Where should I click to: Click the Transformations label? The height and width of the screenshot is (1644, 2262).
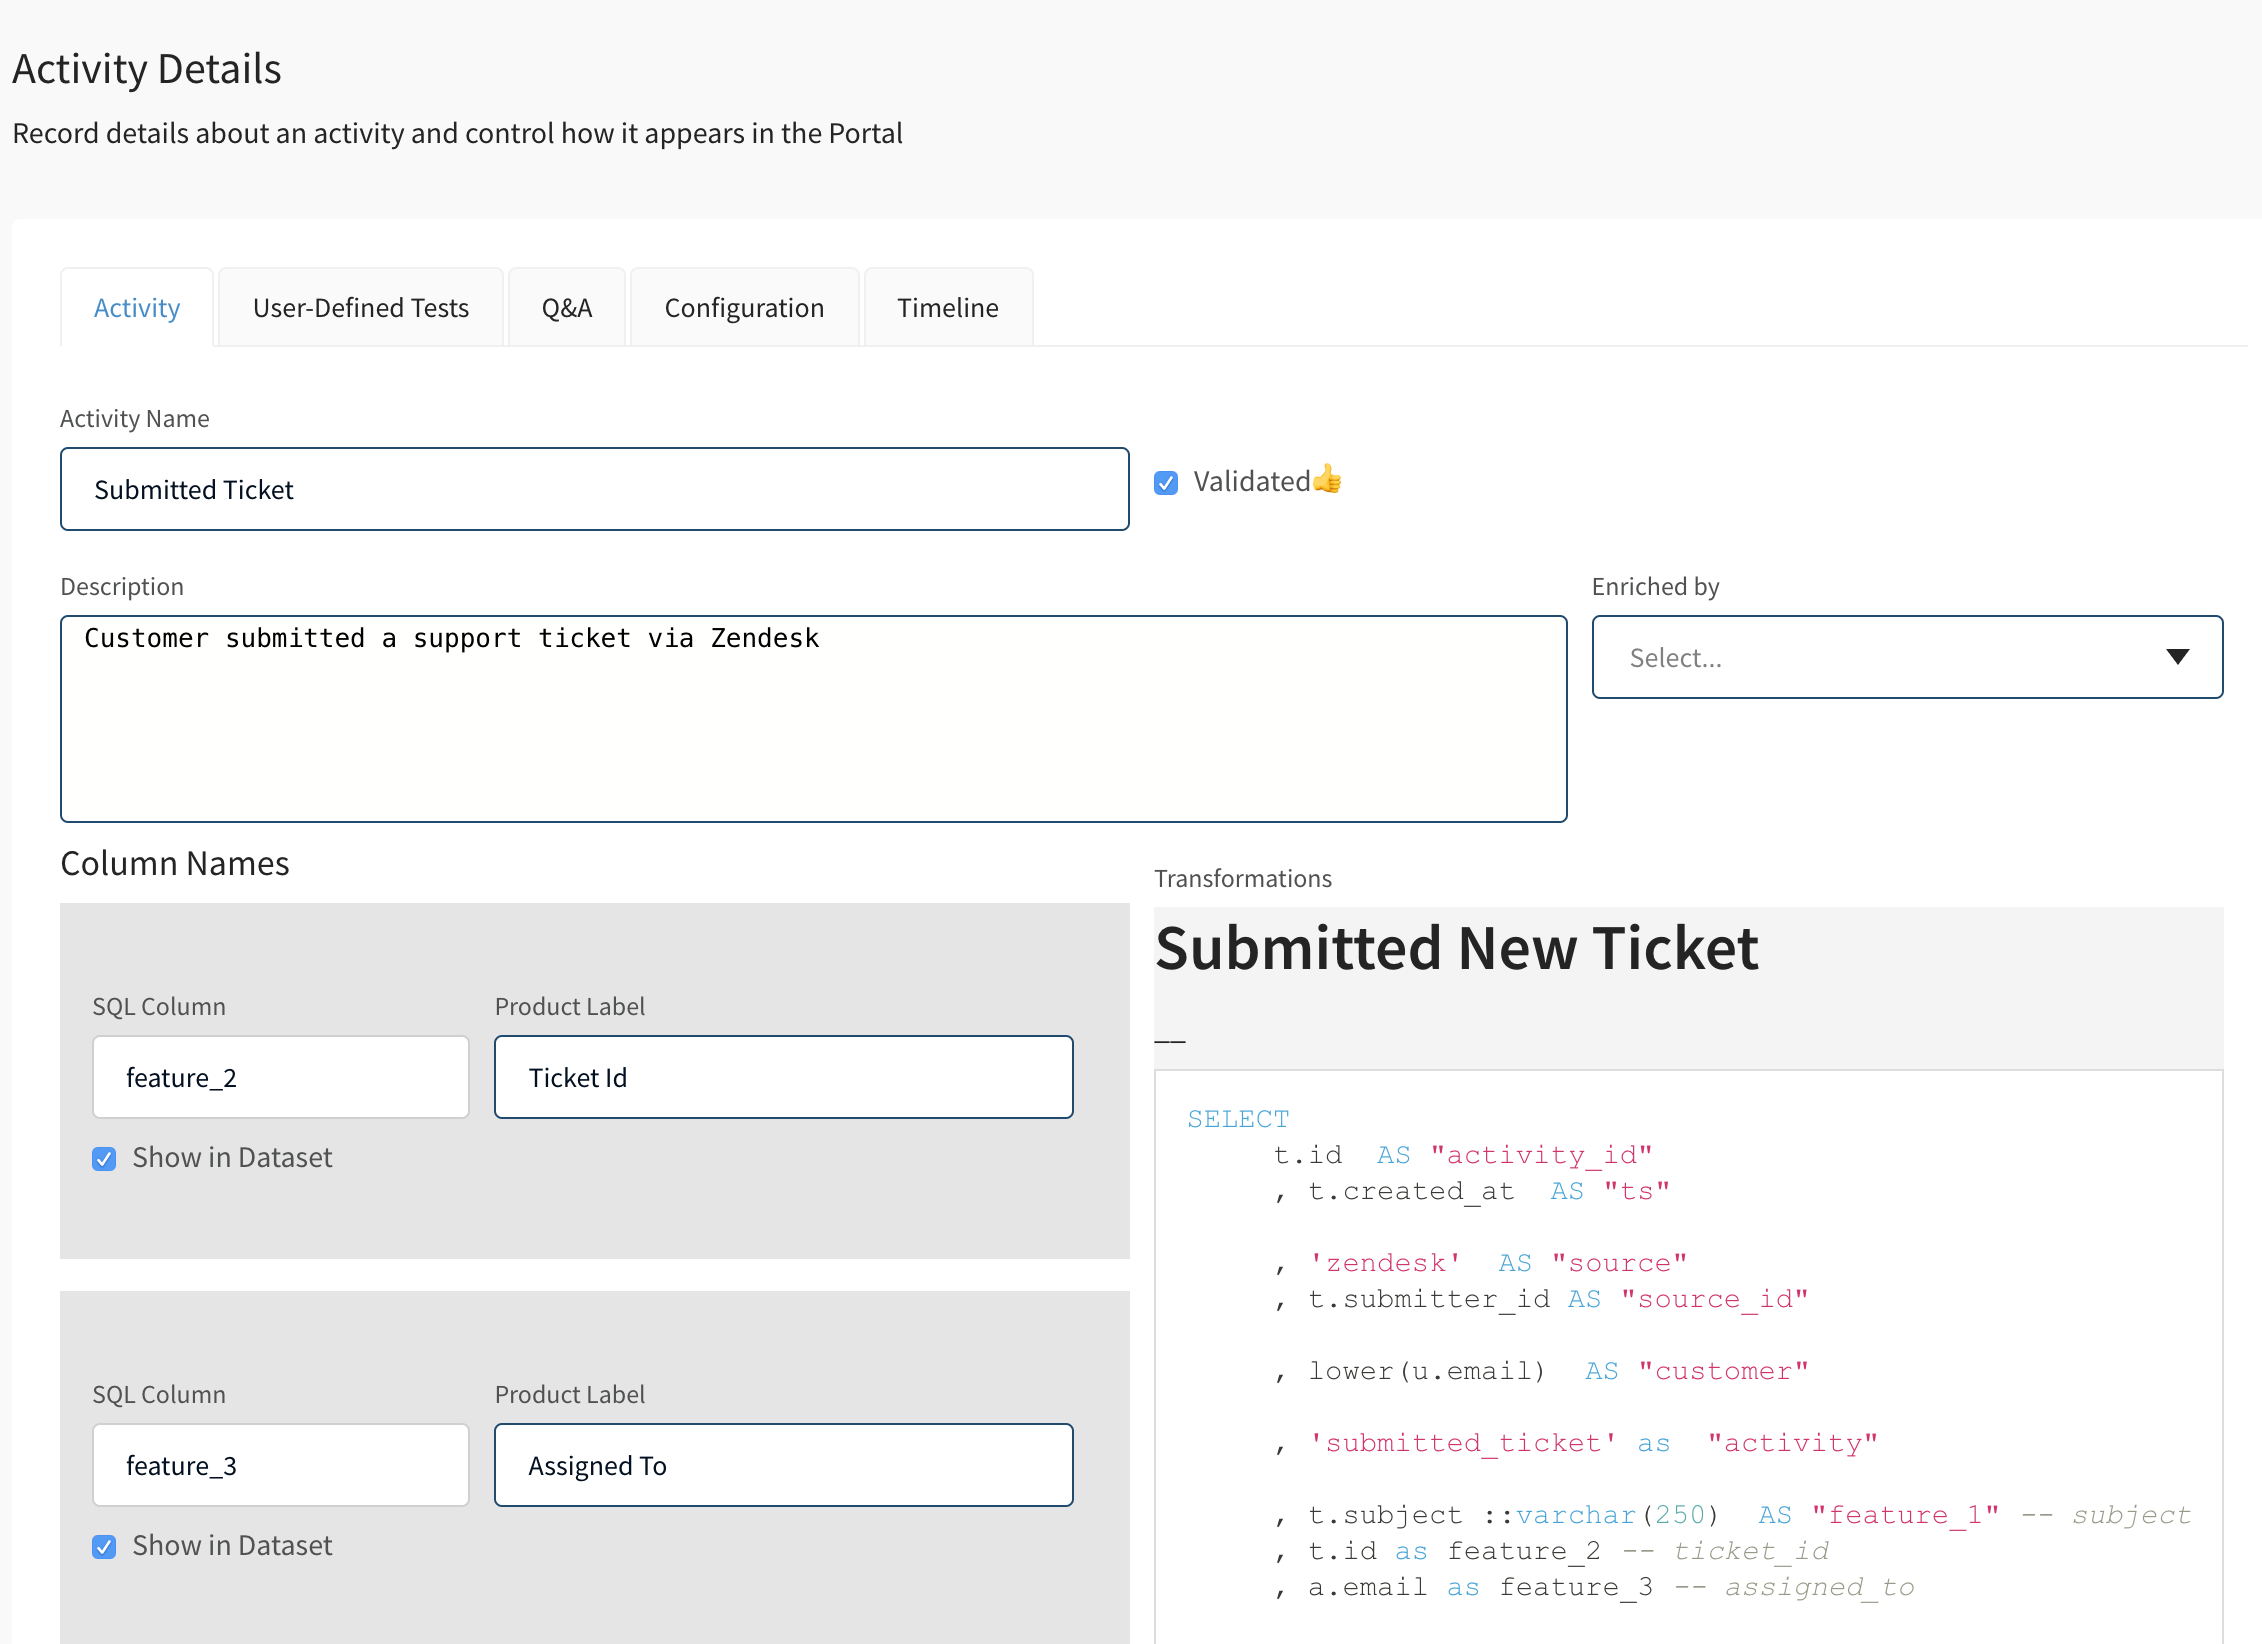[1243, 878]
